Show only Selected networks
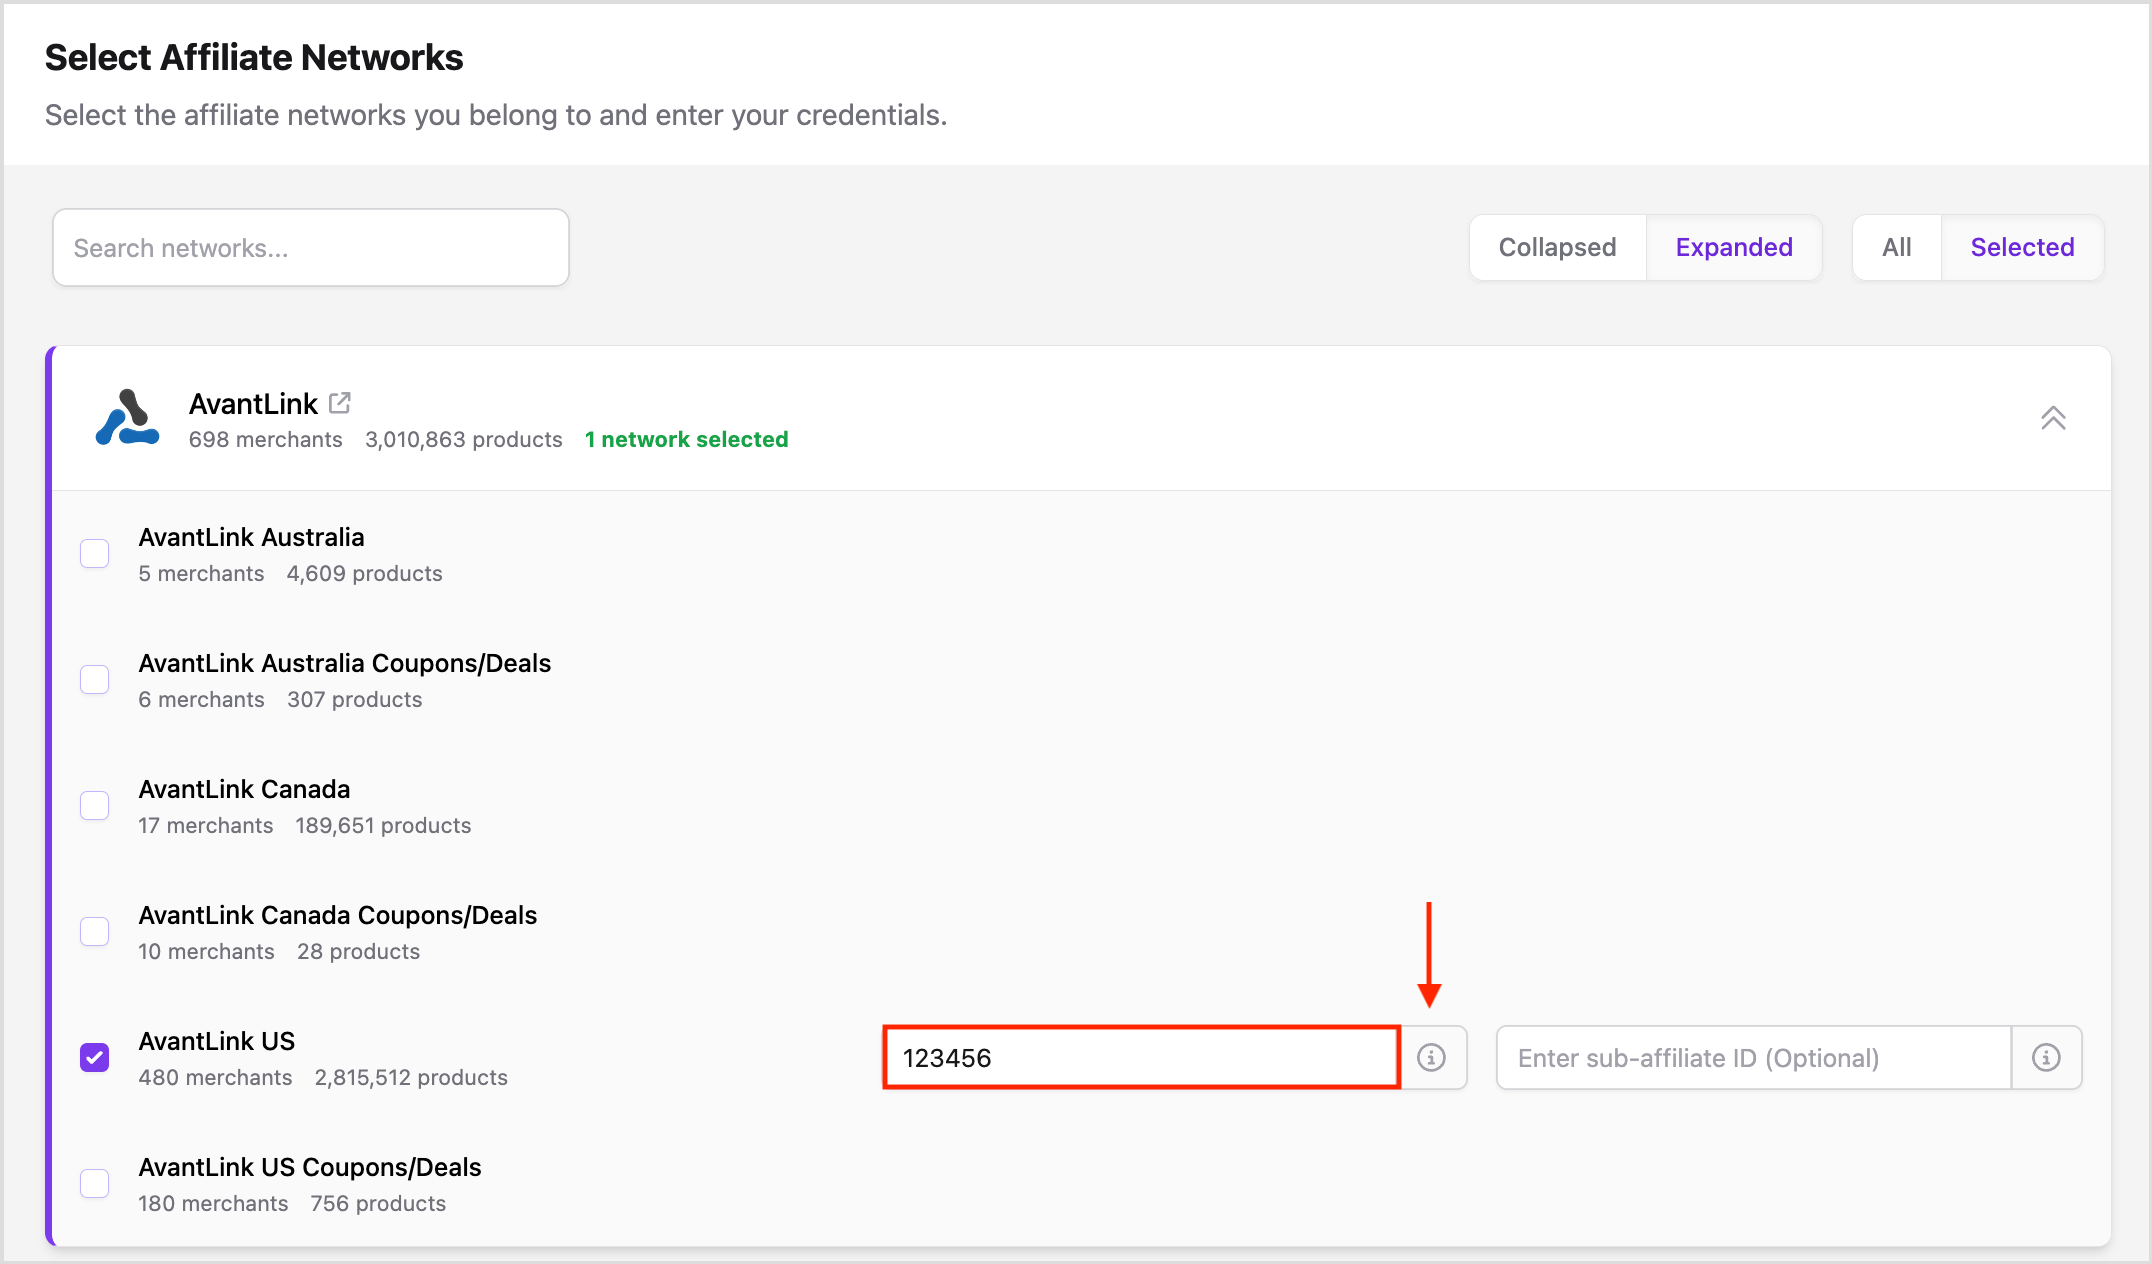Image resolution: width=2152 pixels, height=1264 pixels. (x=2021, y=247)
